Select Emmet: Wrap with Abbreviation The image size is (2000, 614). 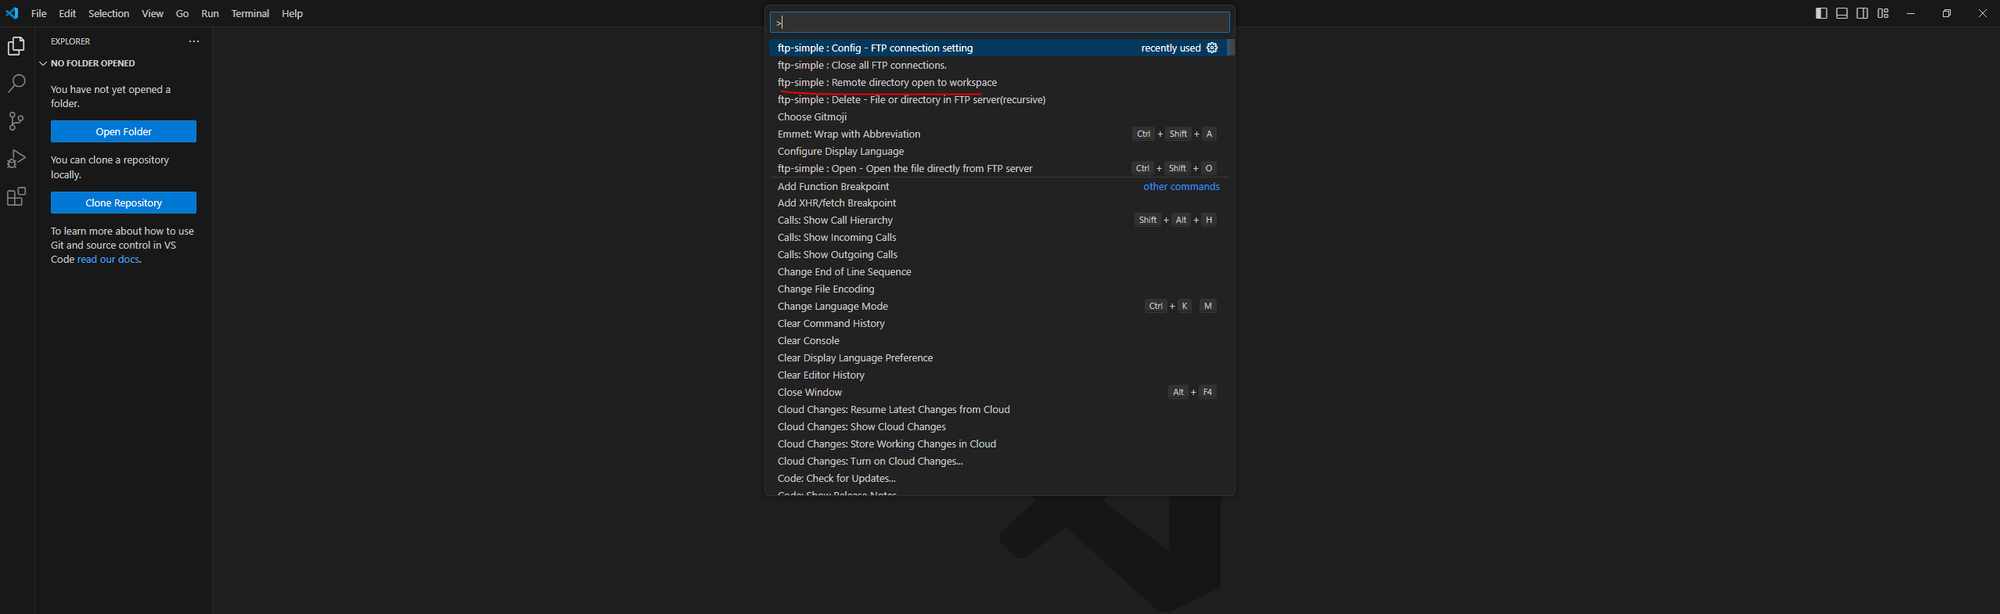click(x=998, y=134)
